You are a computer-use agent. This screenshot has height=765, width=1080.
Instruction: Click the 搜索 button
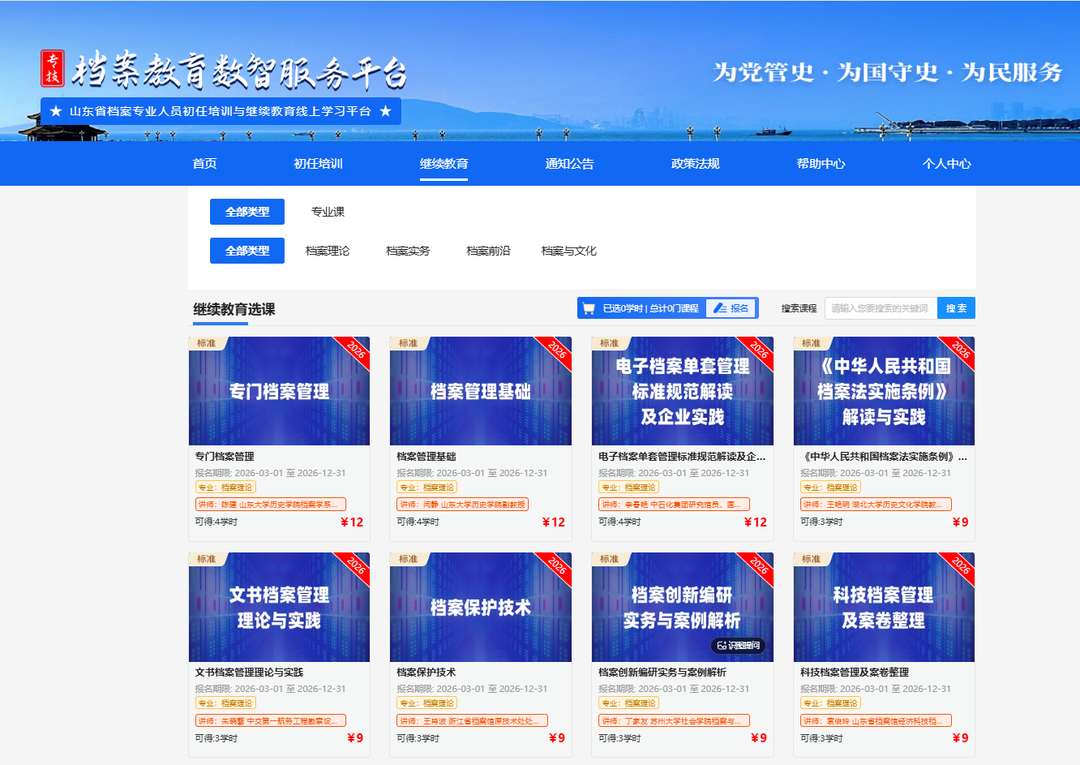[x=956, y=308]
